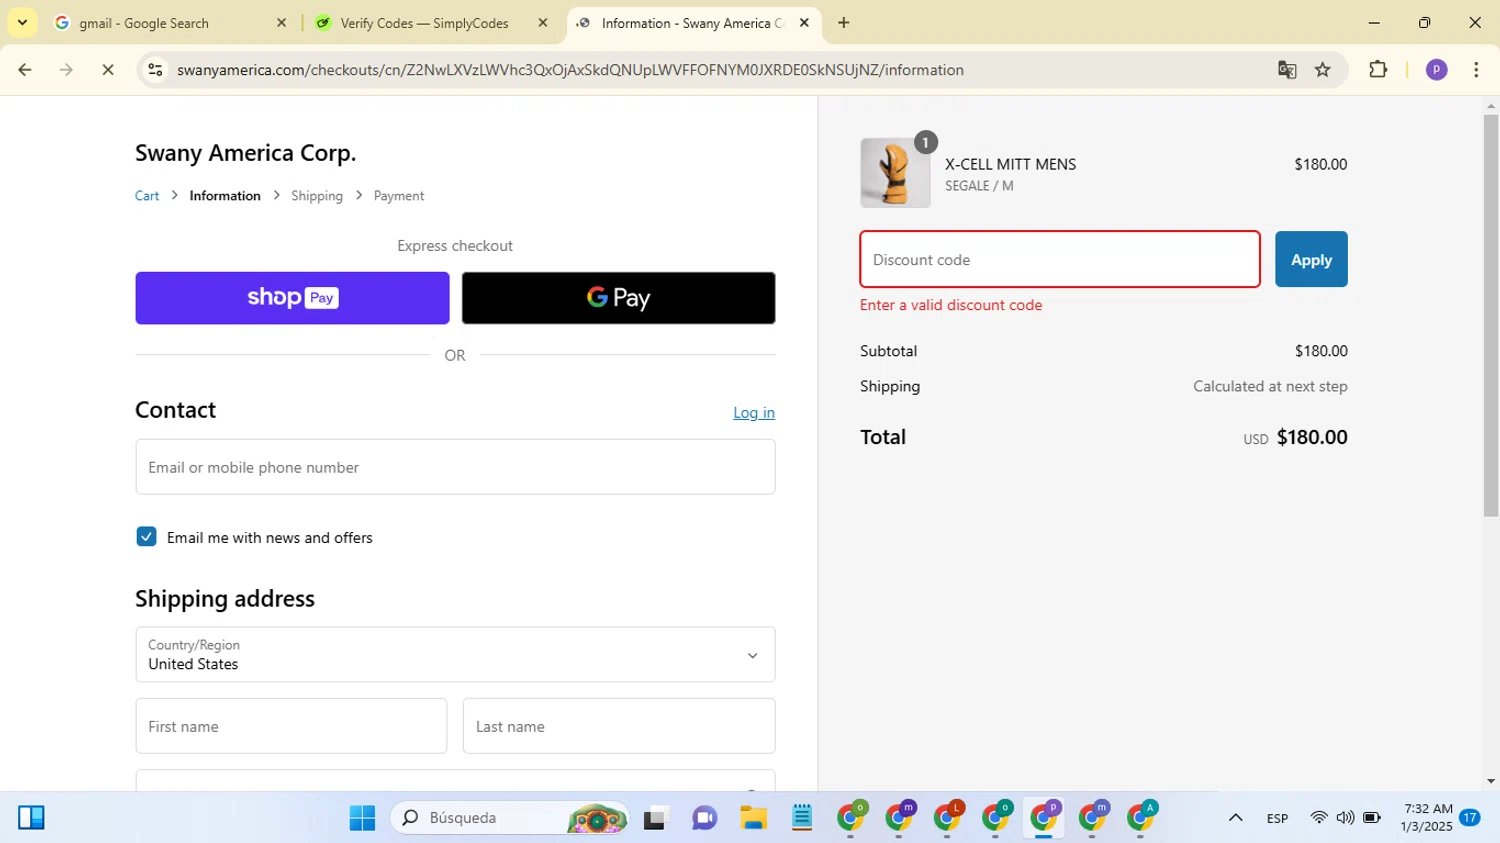Switch to Chrome window with A profile badge
This screenshot has height=843, width=1500.
point(1141,818)
